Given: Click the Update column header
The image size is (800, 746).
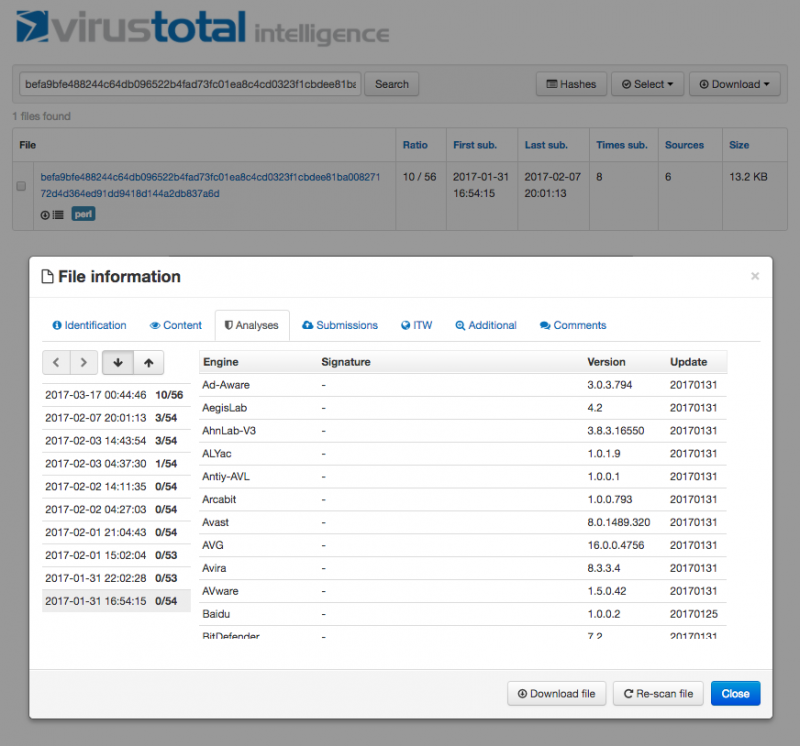Looking at the screenshot, I should click(x=688, y=362).
